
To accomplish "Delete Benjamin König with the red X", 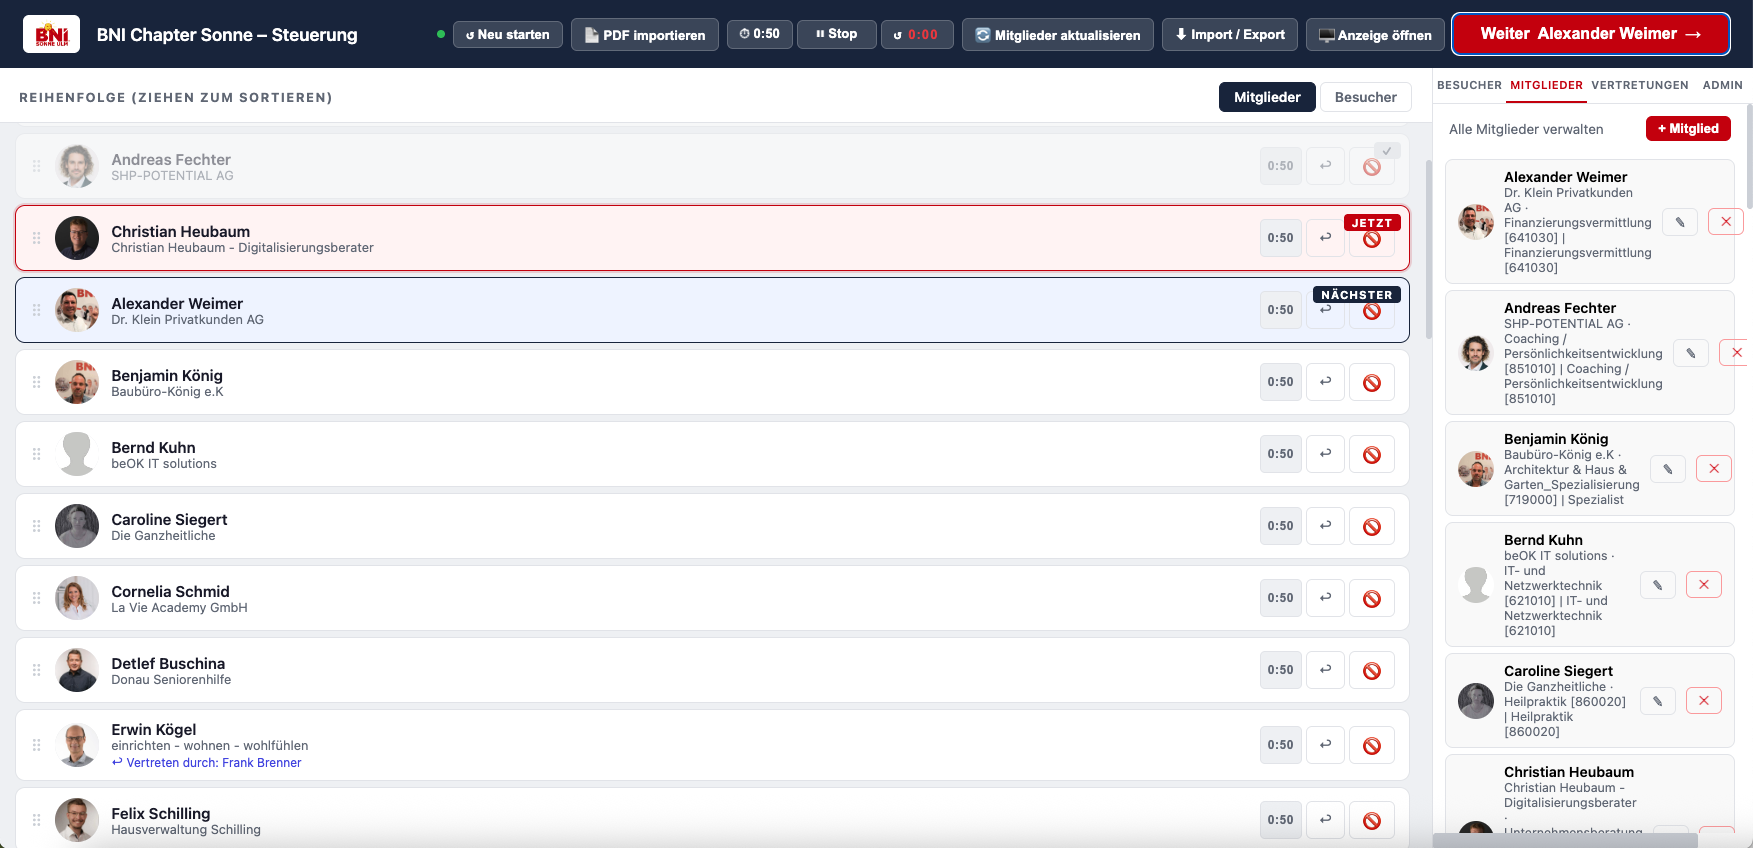I will click(1714, 469).
